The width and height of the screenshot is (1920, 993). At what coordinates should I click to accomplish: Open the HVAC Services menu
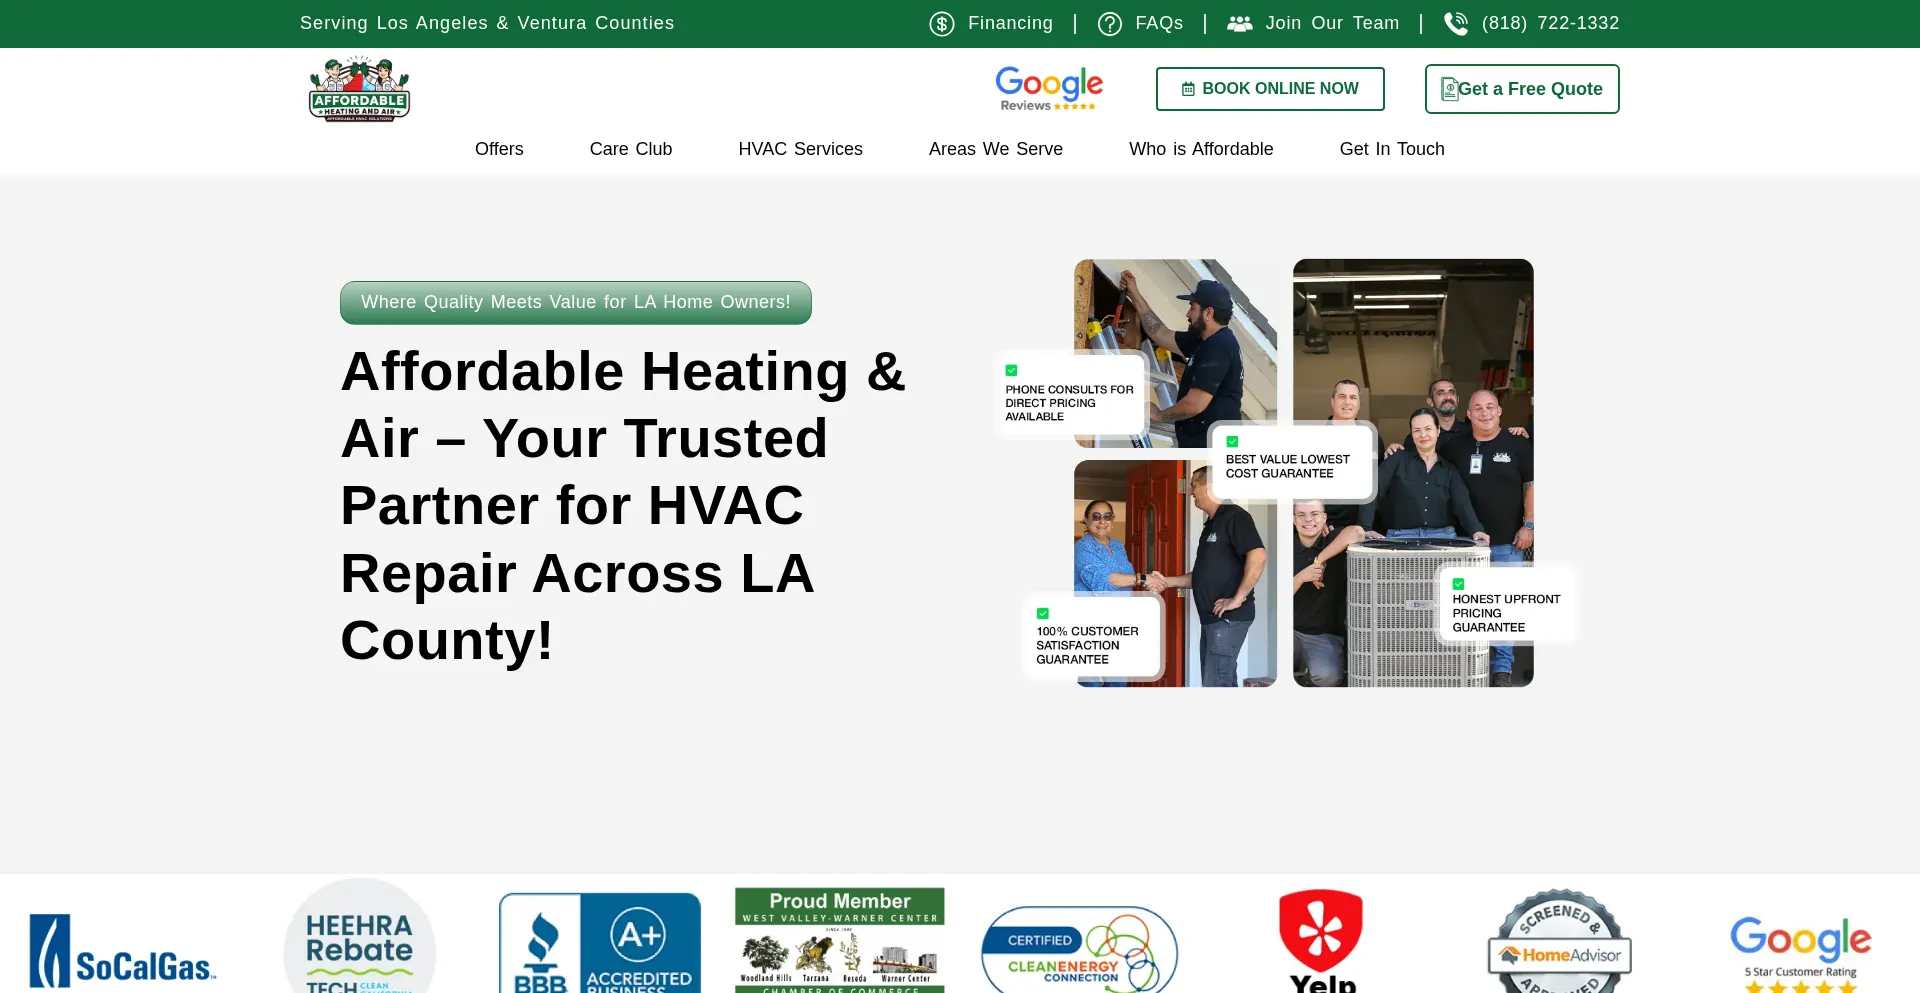800,149
